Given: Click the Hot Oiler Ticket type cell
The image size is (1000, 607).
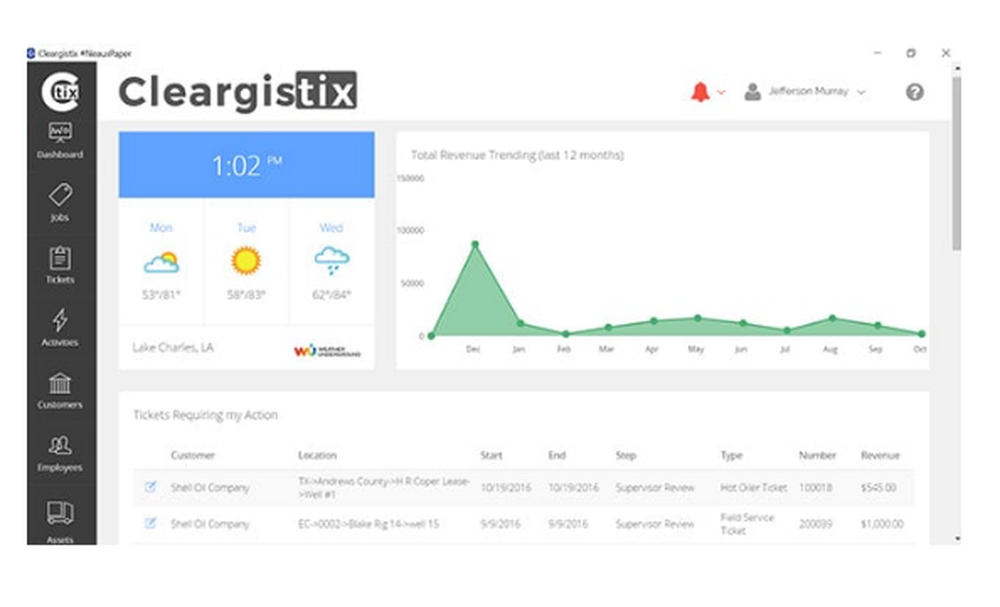Looking at the screenshot, I should point(754,488).
